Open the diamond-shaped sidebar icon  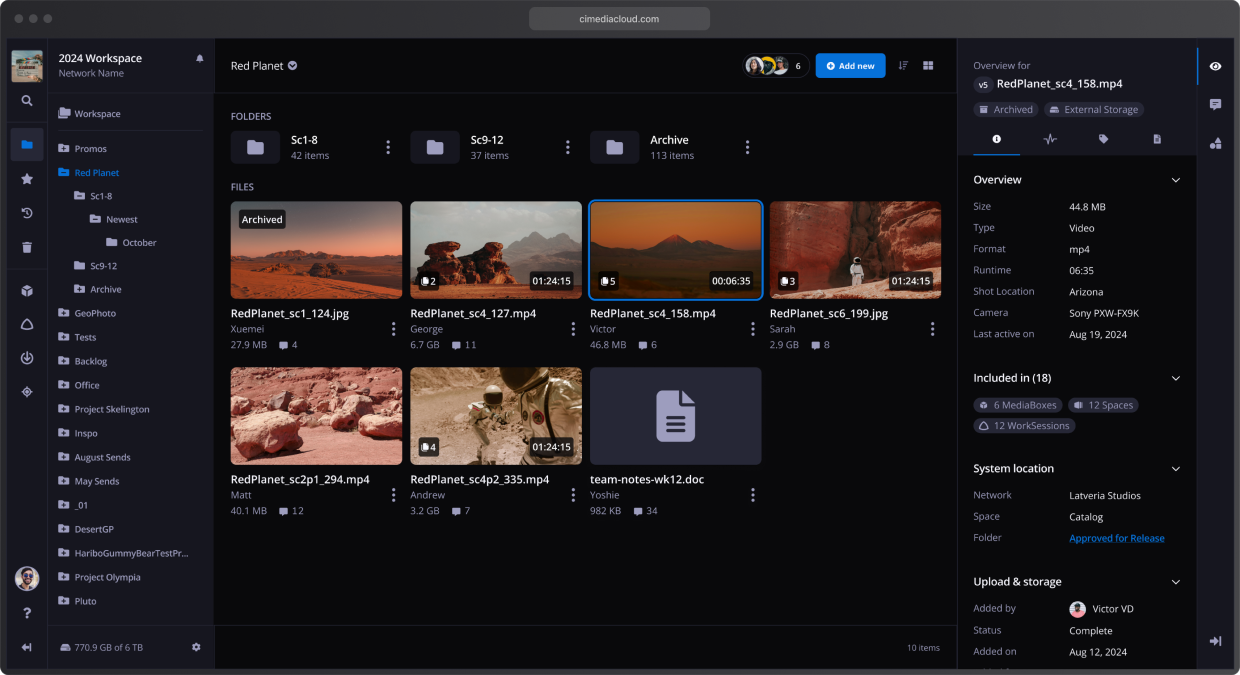[x=27, y=392]
